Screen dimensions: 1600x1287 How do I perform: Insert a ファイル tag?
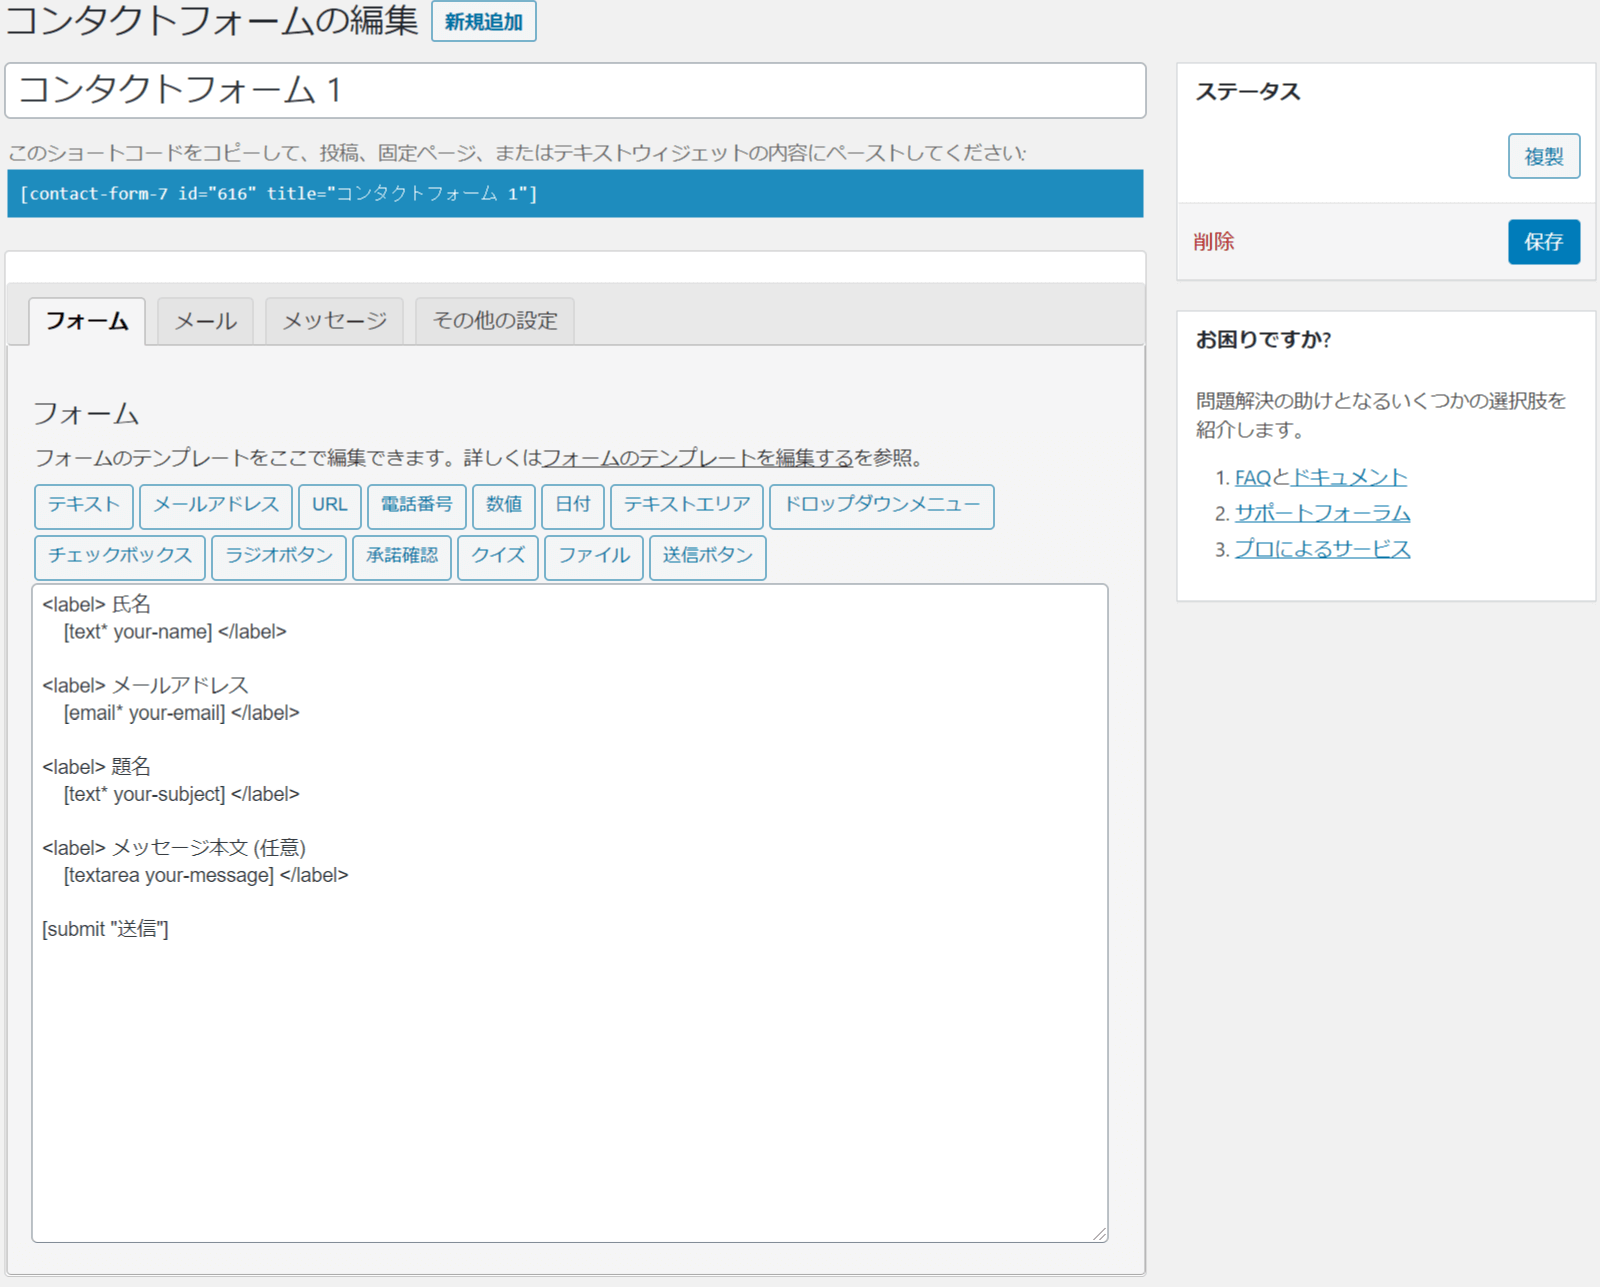pyautogui.click(x=594, y=557)
